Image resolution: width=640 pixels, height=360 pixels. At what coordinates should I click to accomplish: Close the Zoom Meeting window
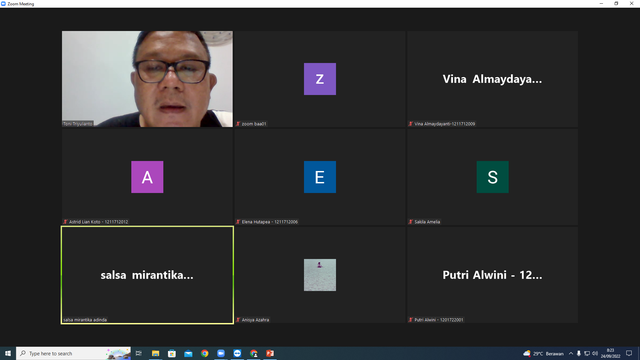tap(631, 4)
